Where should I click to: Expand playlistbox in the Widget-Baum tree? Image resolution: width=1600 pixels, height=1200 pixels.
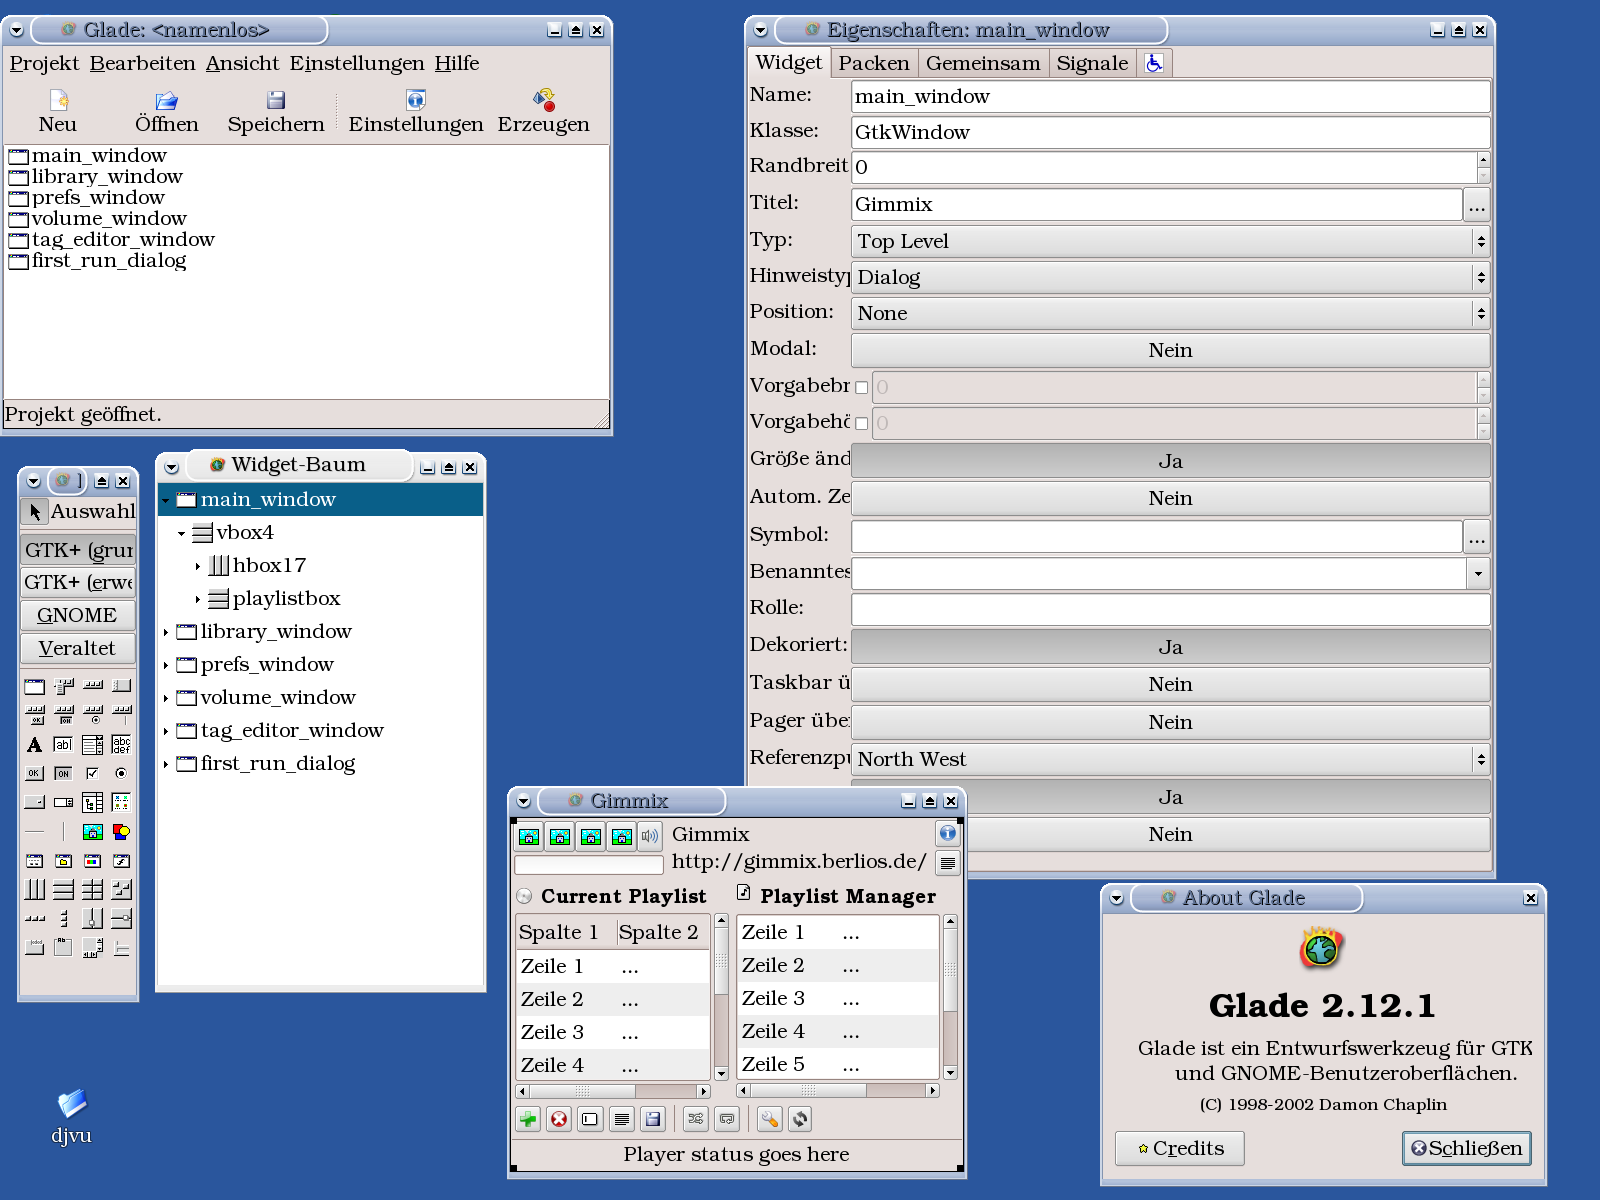(198, 599)
